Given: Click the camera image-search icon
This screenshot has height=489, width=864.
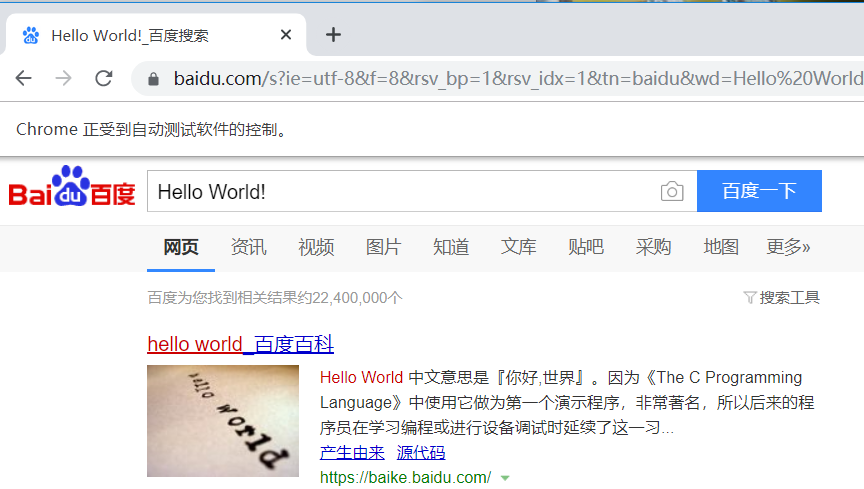Looking at the screenshot, I should pyautogui.click(x=672, y=191).
